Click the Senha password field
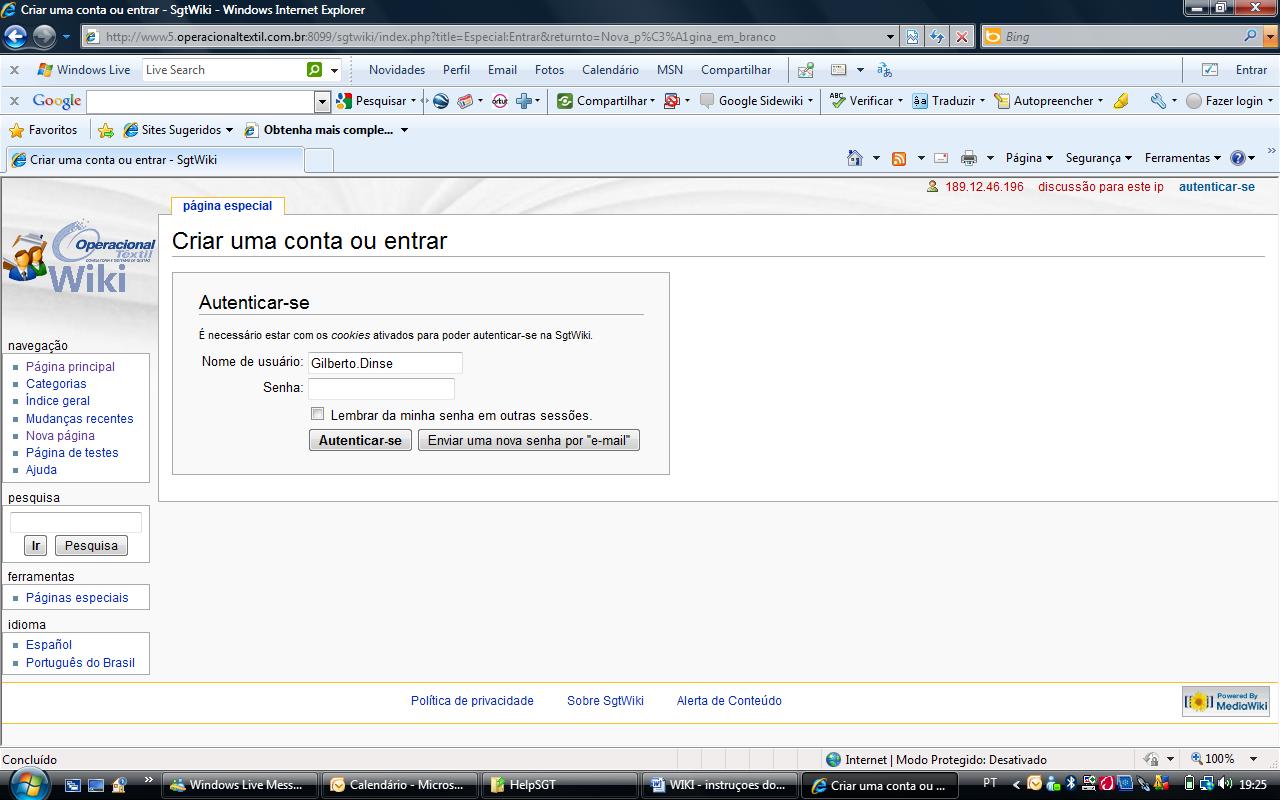Screen dimensions: 1280x800 (381, 388)
